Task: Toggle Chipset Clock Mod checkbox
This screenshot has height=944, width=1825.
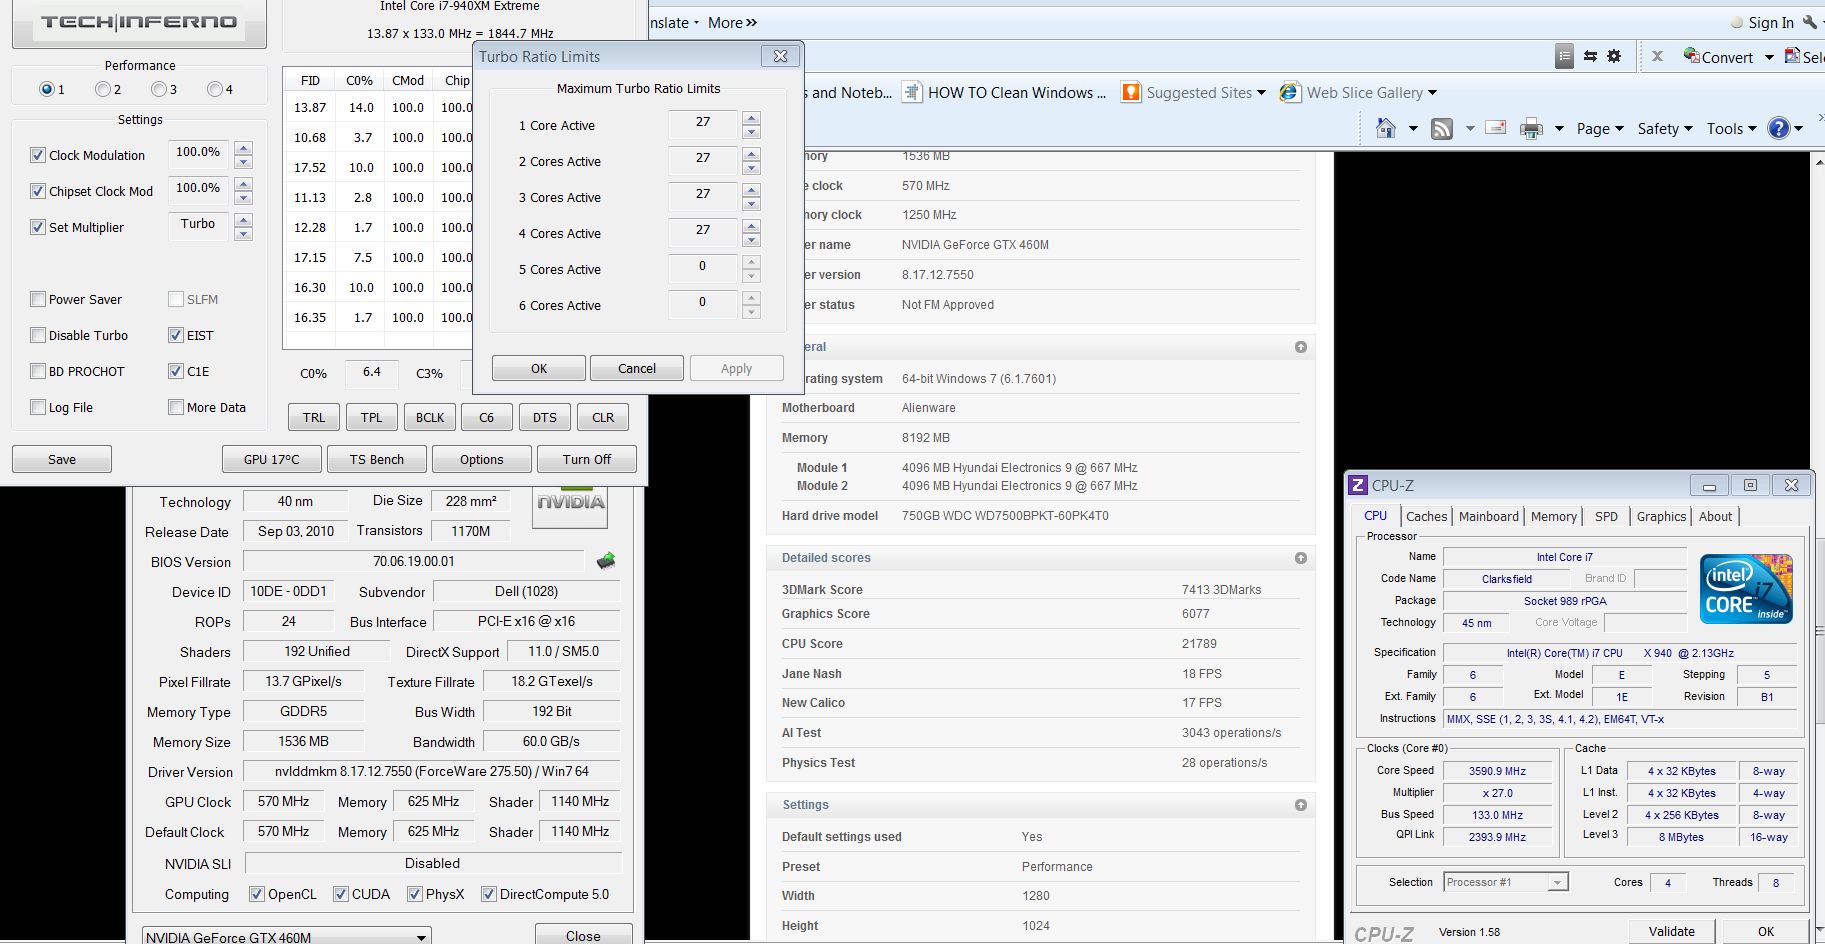Action: pyautogui.click(x=38, y=191)
